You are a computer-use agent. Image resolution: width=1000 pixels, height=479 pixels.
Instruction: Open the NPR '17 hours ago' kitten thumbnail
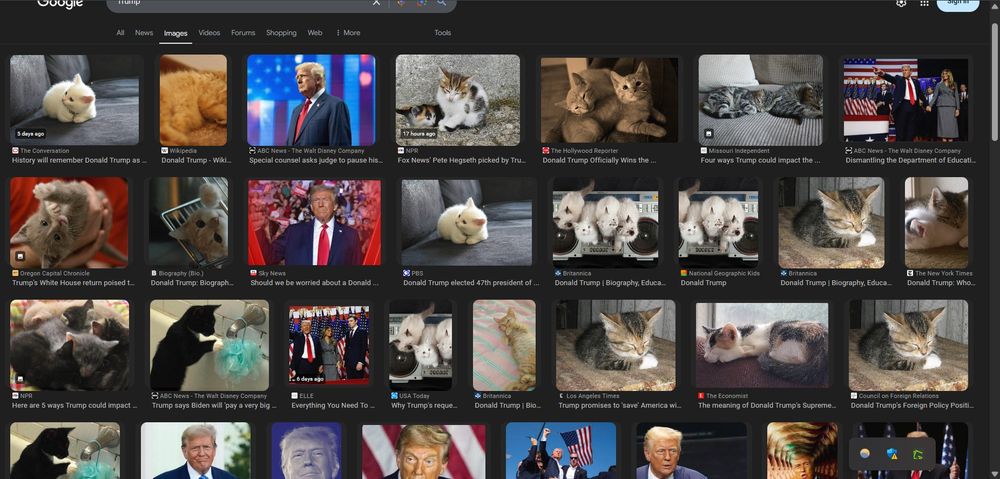458,100
